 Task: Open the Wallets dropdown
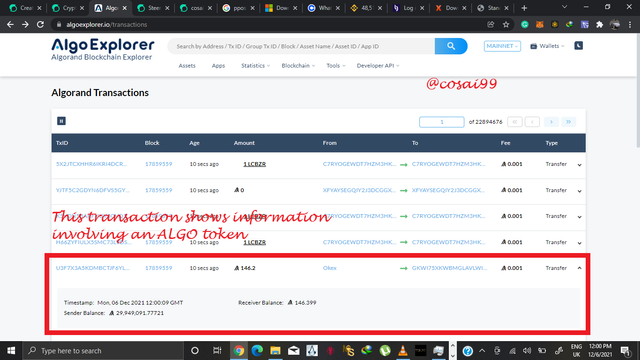coord(547,46)
